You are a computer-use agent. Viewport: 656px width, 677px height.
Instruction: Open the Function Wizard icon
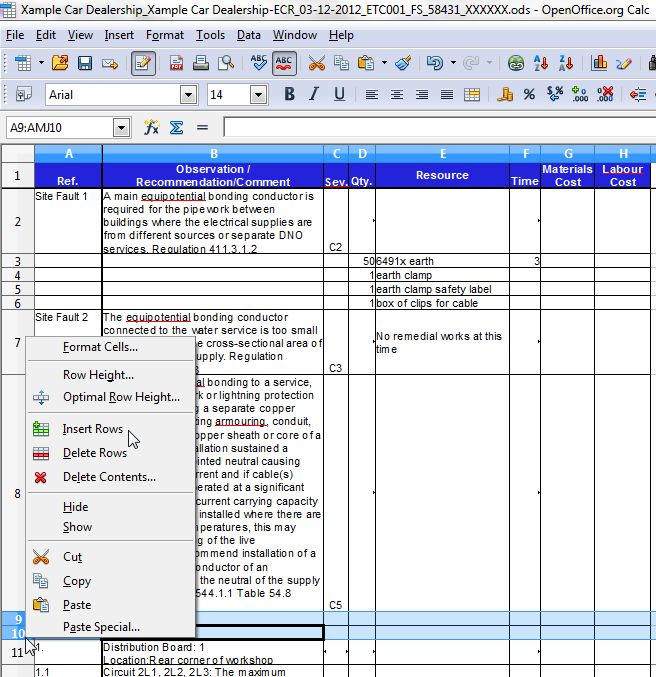151,128
